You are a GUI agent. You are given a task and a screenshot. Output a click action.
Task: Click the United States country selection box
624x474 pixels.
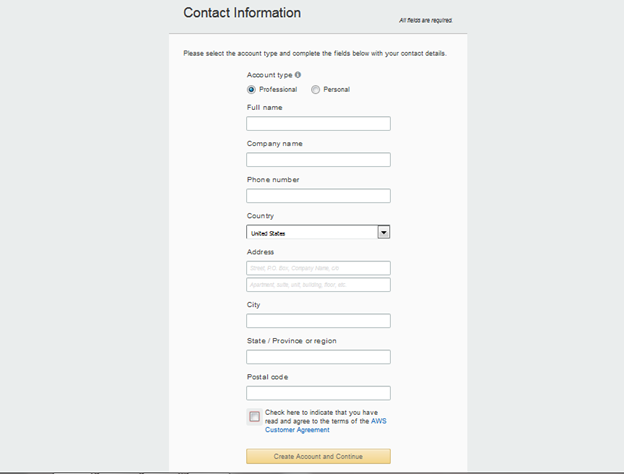click(x=318, y=232)
